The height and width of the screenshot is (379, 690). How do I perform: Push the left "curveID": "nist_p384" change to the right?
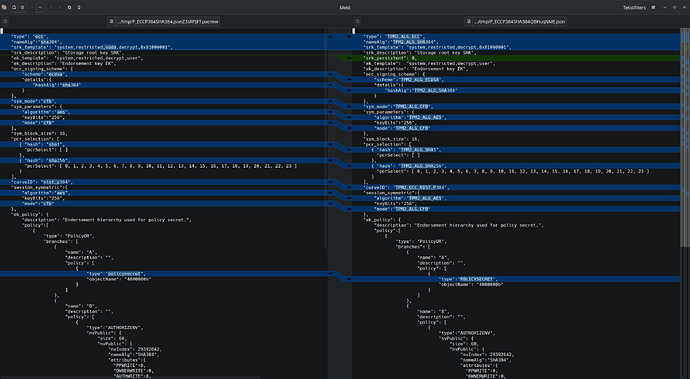[x=330, y=182]
